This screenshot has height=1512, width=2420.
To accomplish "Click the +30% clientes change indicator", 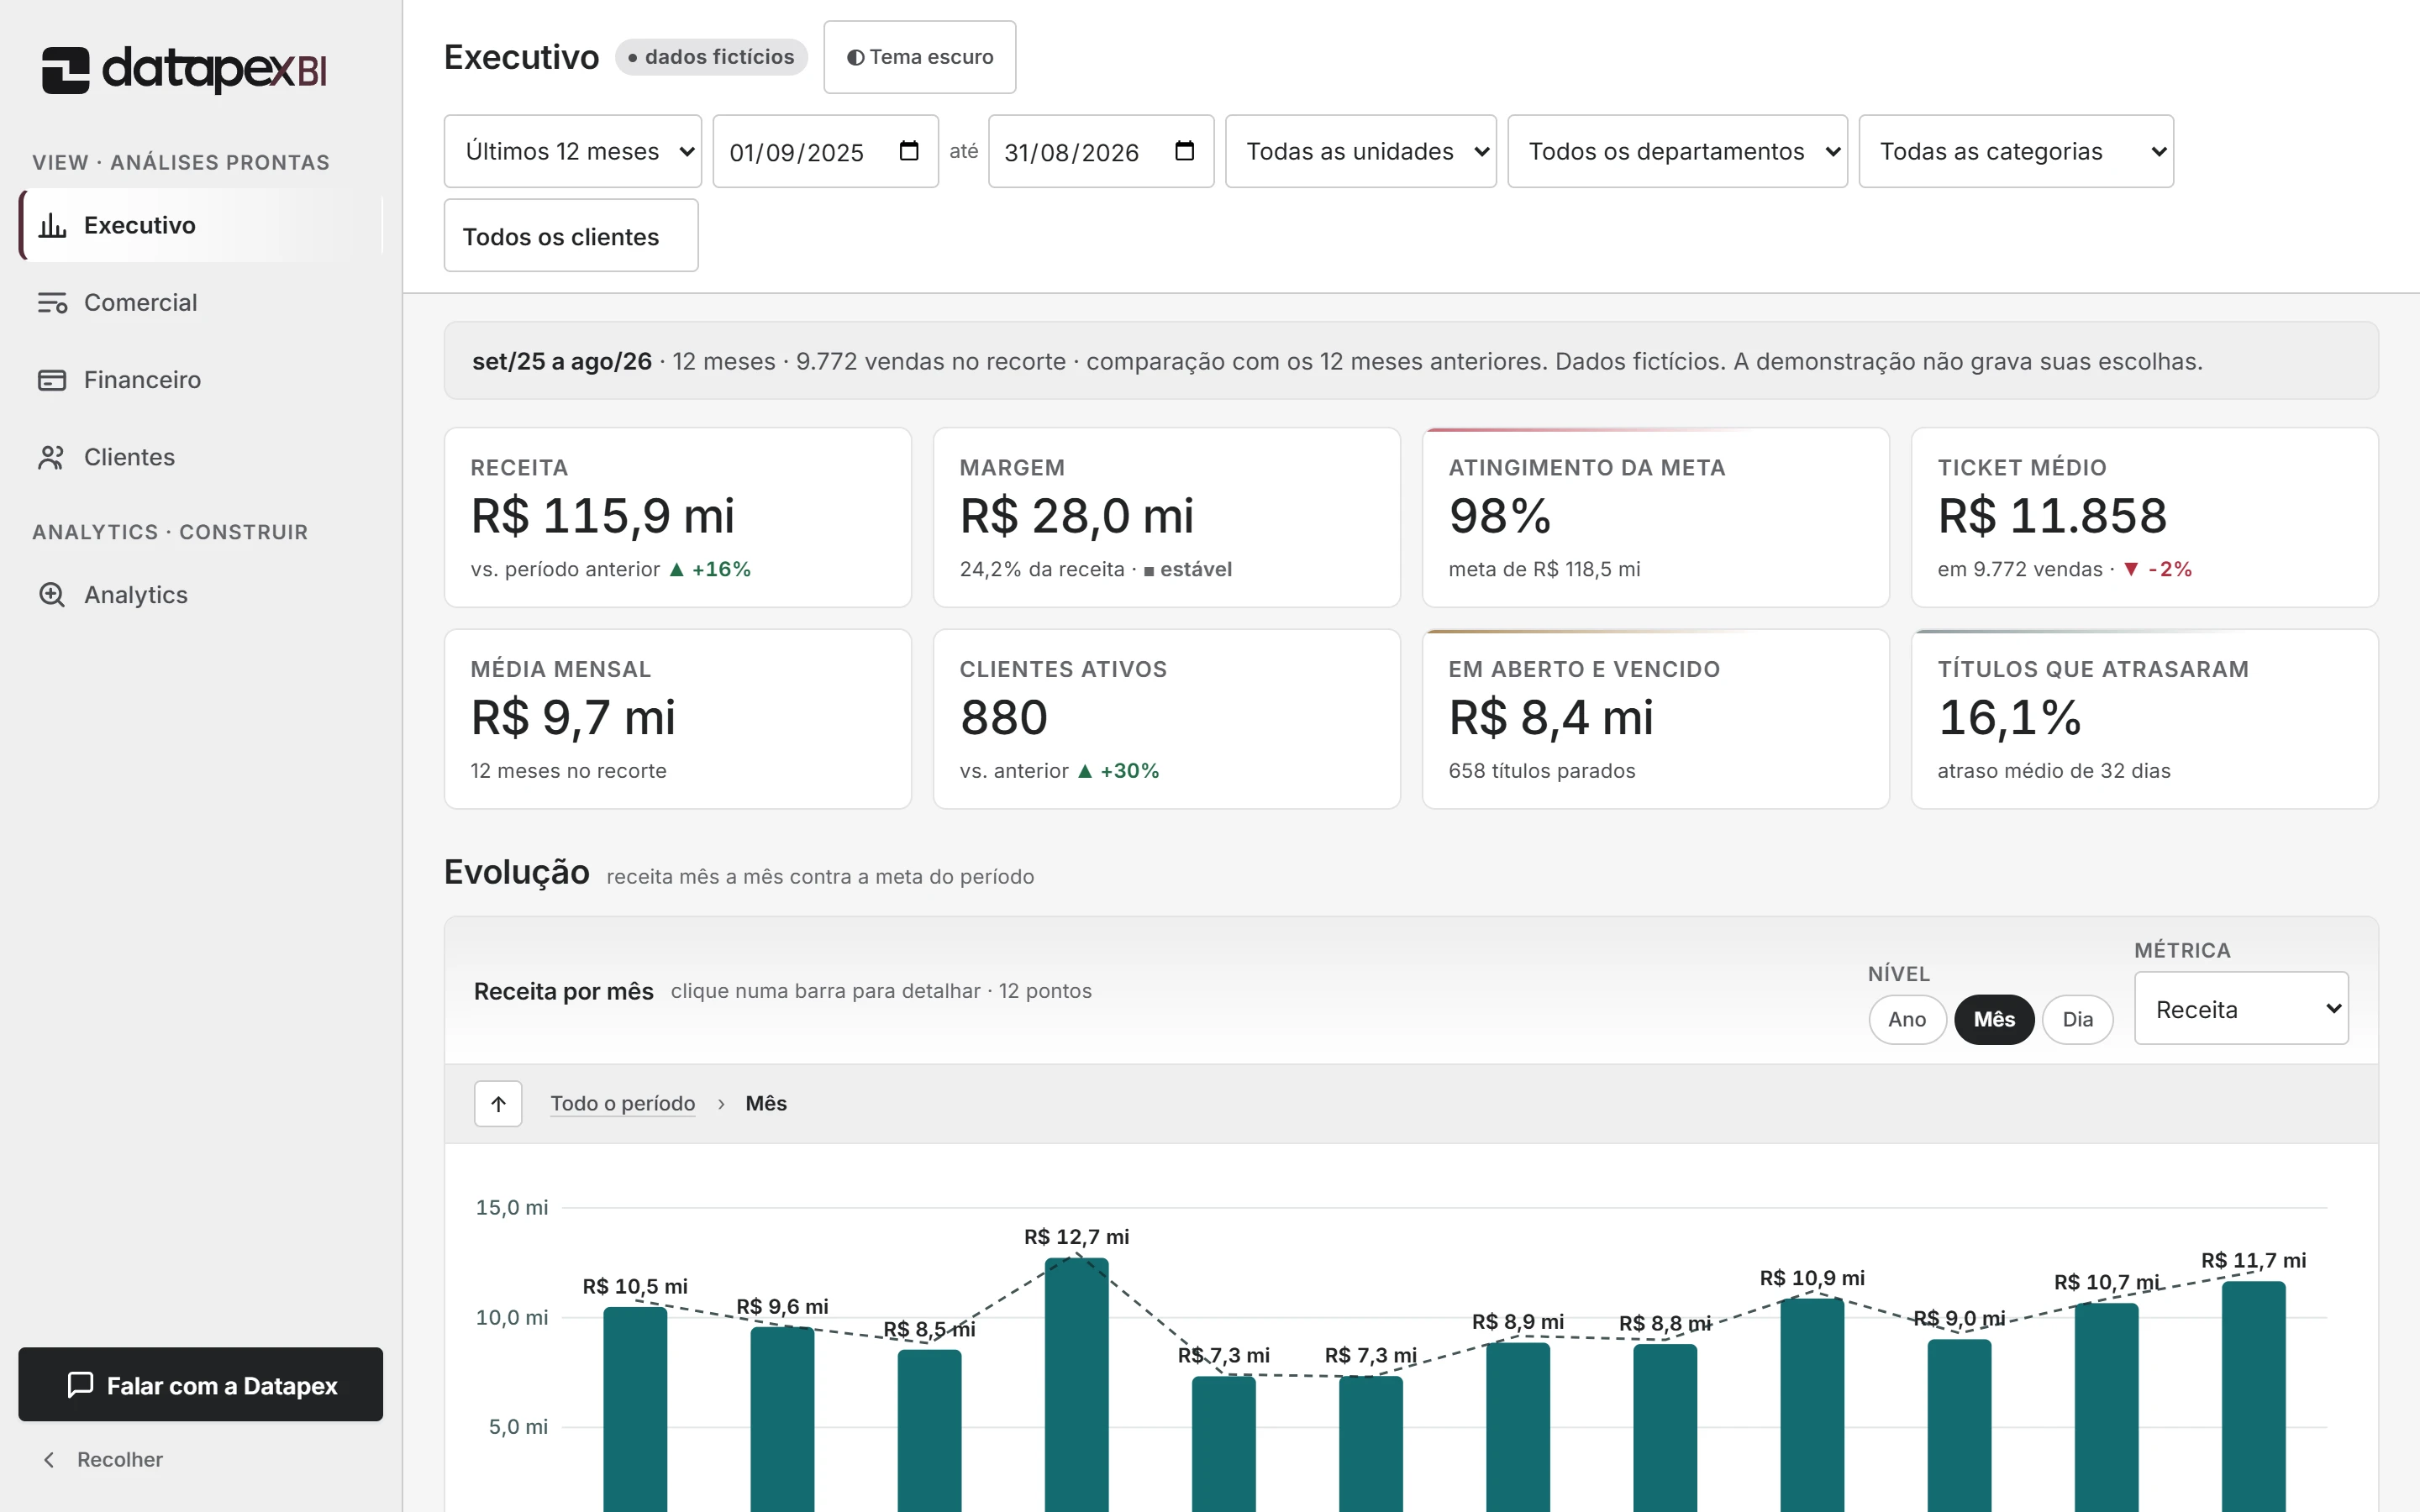I will click(1118, 771).
